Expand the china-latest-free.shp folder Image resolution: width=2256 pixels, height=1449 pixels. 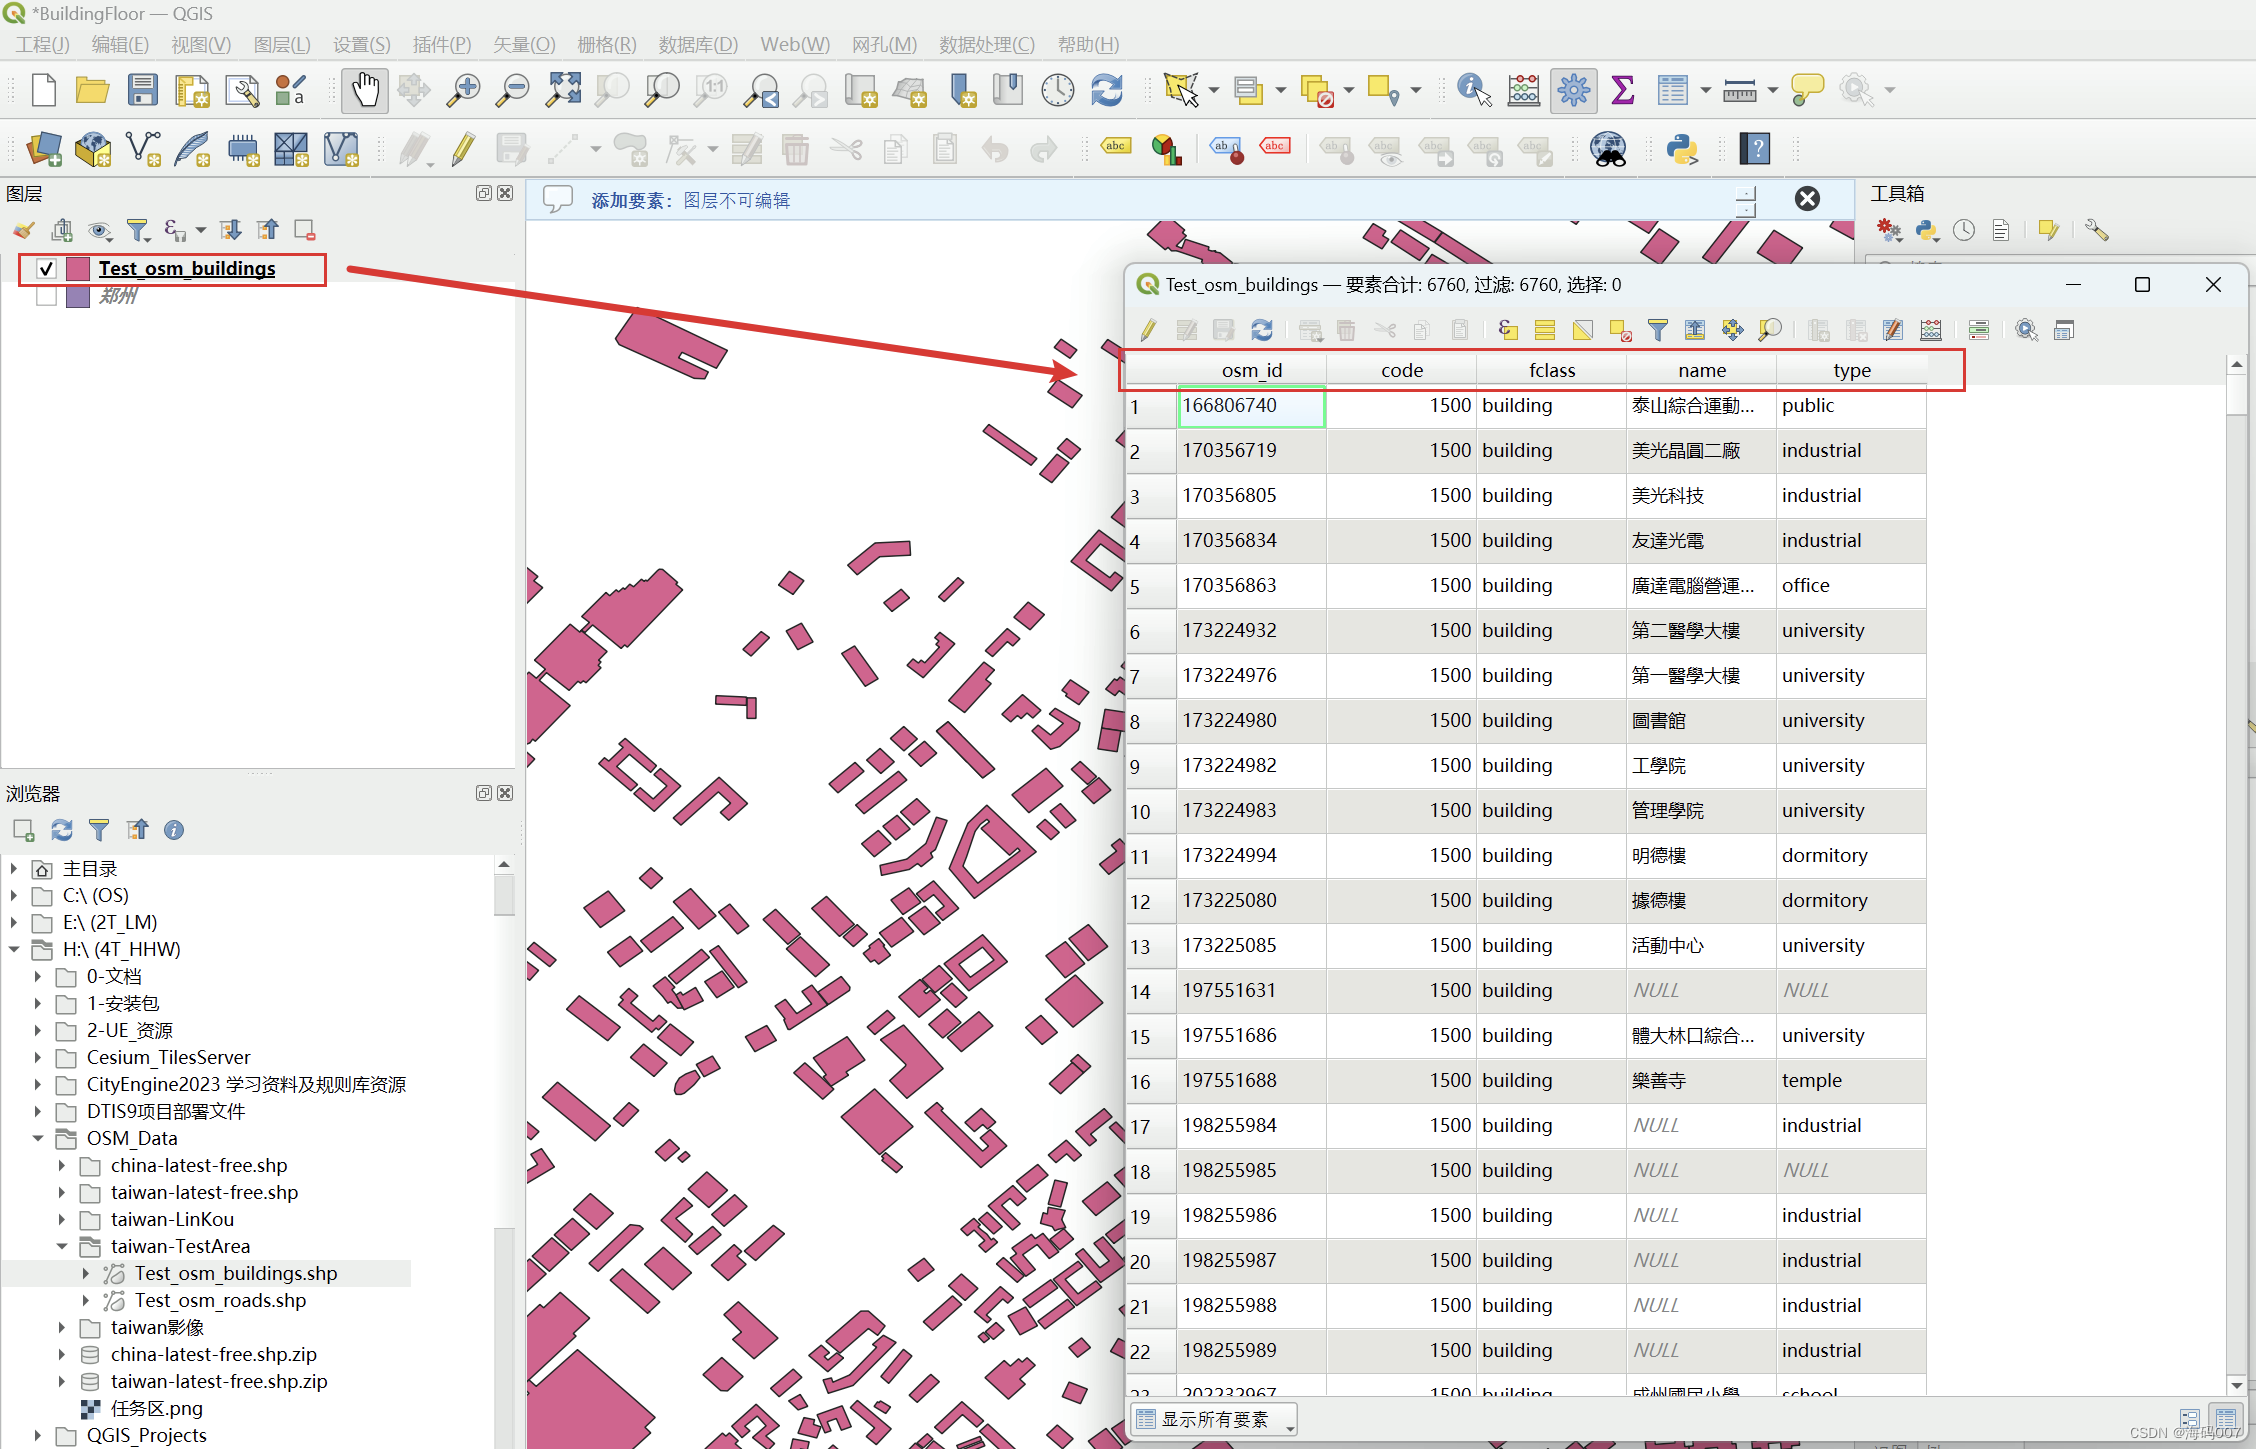pos(62,1165)
